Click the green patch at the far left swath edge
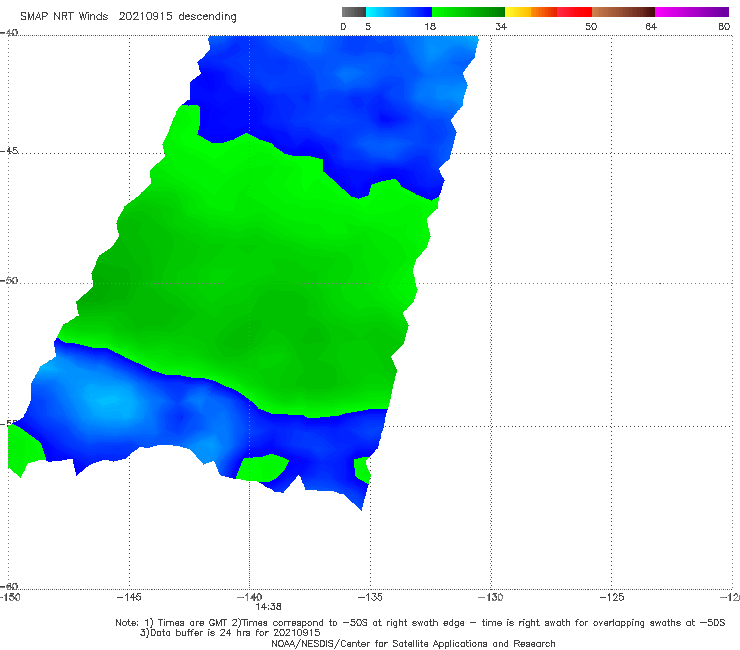This screenshot has width=740, height=650. point(25,449)
